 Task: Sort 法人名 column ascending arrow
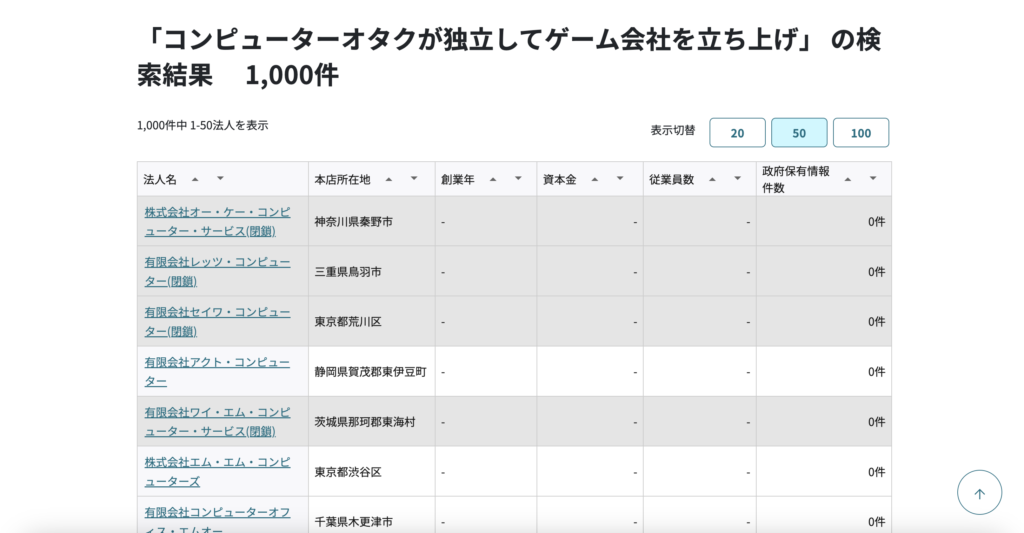(x=195, y=179)
